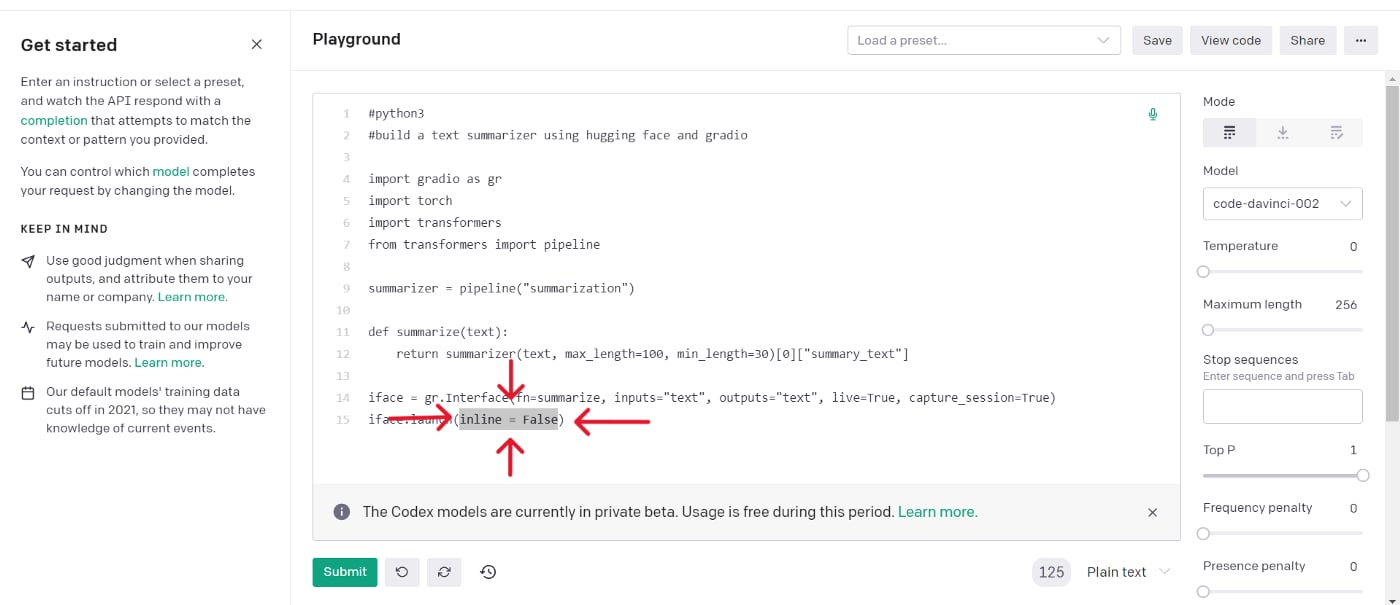The width and height of the screenshot is (1400, 605).
Task: Open the history clock icon
Action: 488,572
